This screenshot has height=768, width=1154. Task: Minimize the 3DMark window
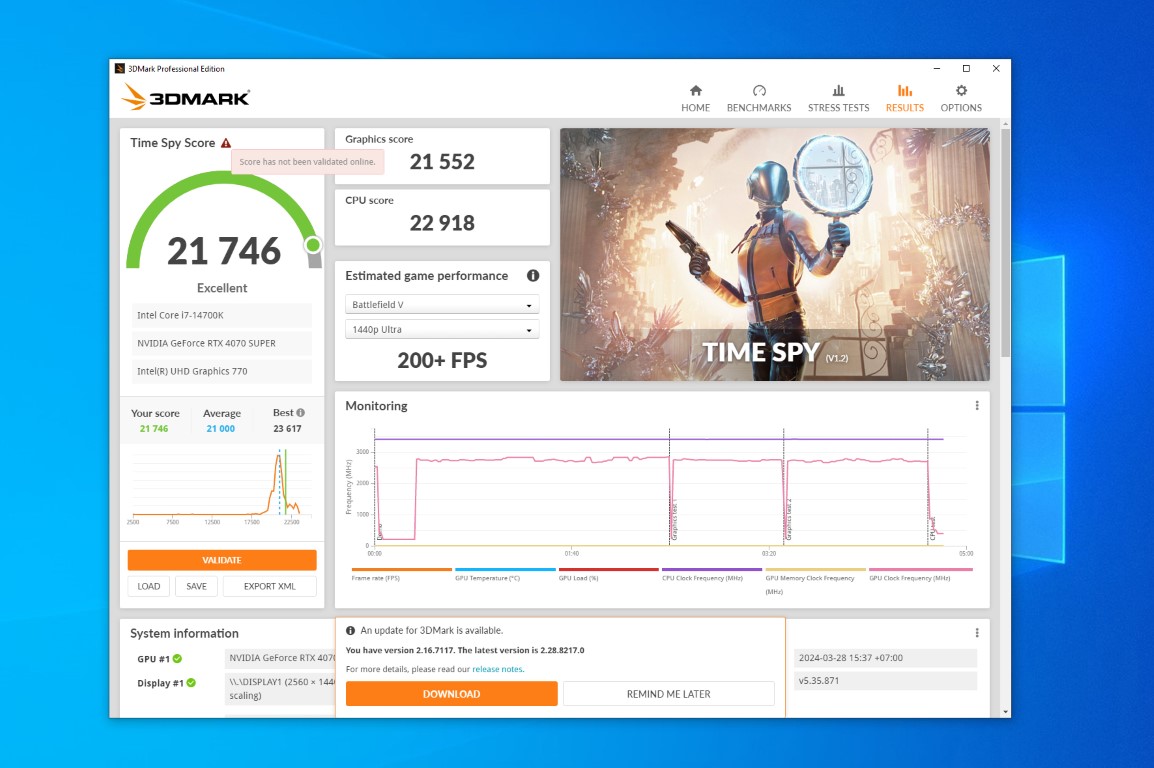pos(936,68)
